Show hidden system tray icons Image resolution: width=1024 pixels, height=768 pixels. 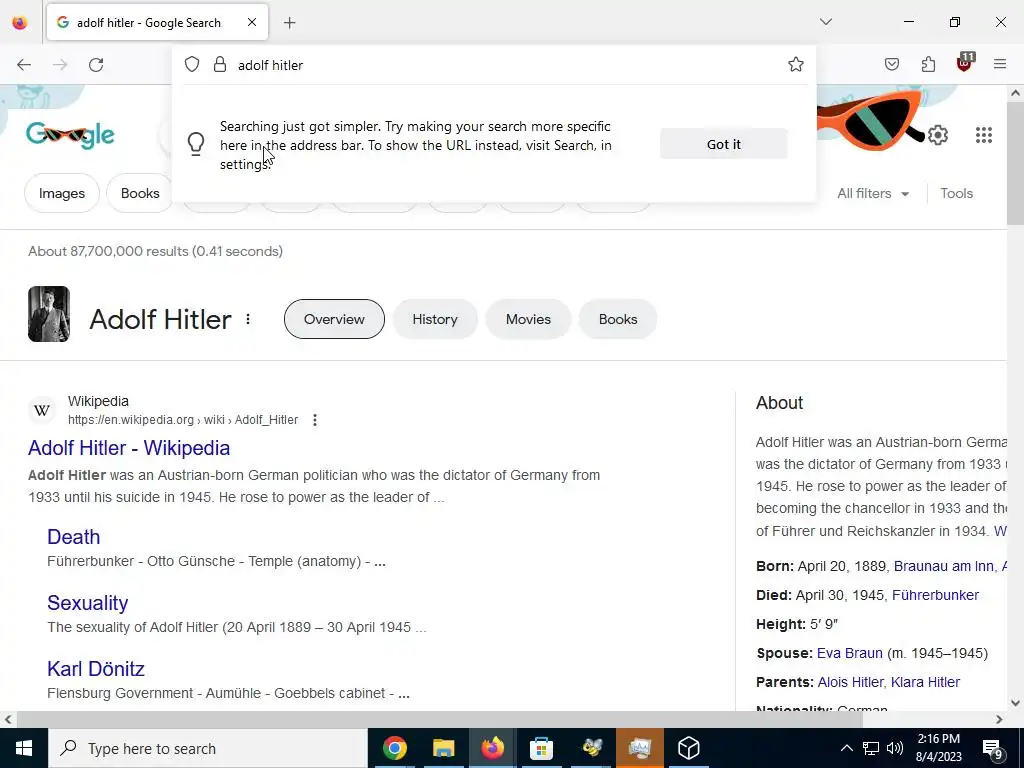coord(846,748)
